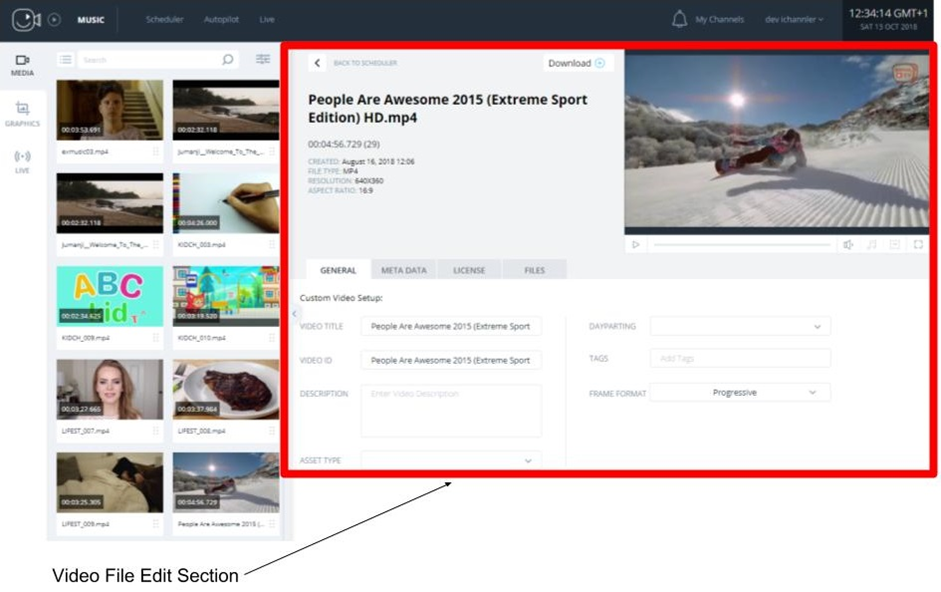Open the Frame Format dropdown showing Progressive
Viewport: 941px width, 592px height.
pos(740,393)
